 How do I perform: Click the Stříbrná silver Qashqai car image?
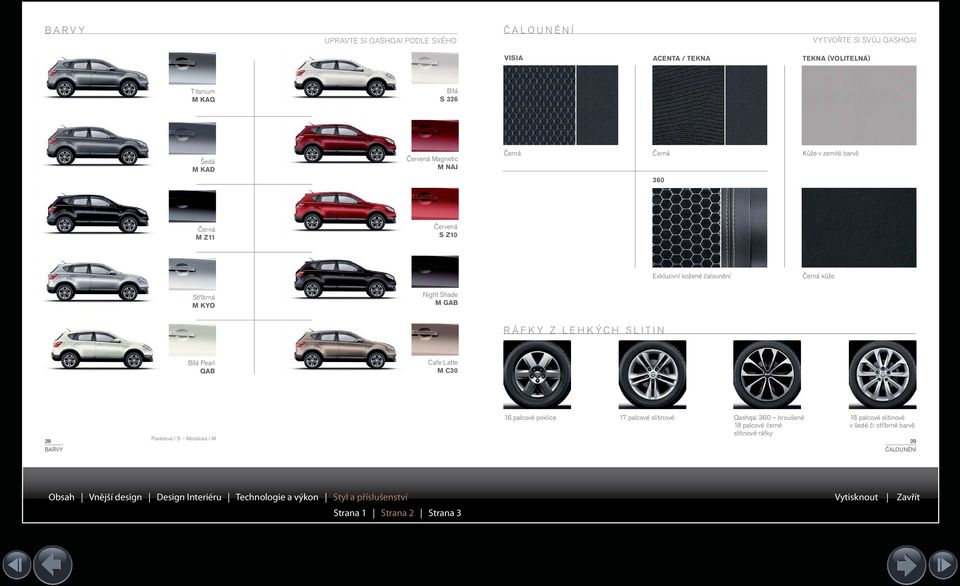[97, 282]
